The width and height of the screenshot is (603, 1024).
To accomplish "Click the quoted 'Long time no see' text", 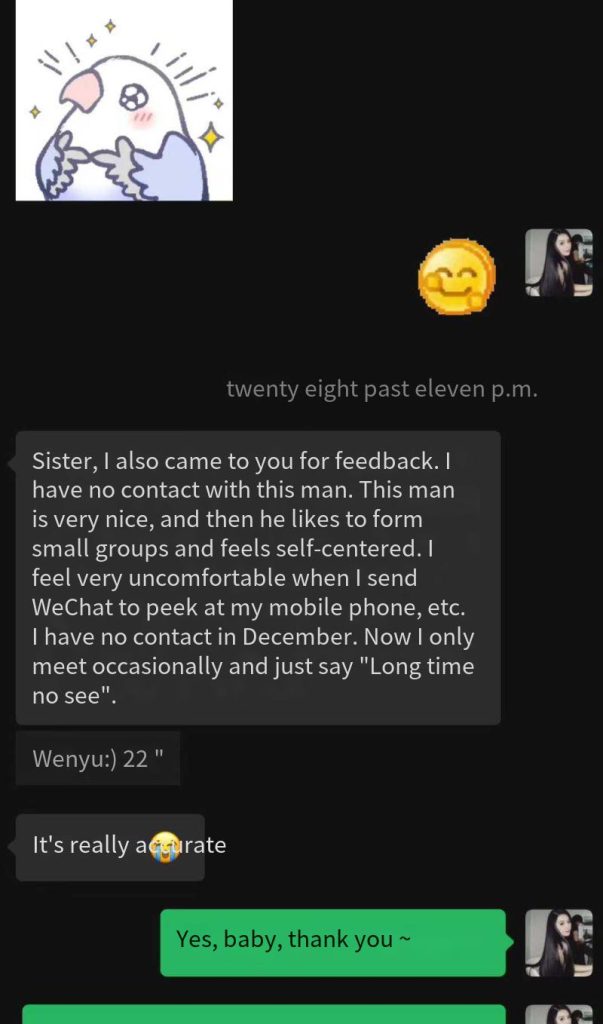I will click(252, 682).
